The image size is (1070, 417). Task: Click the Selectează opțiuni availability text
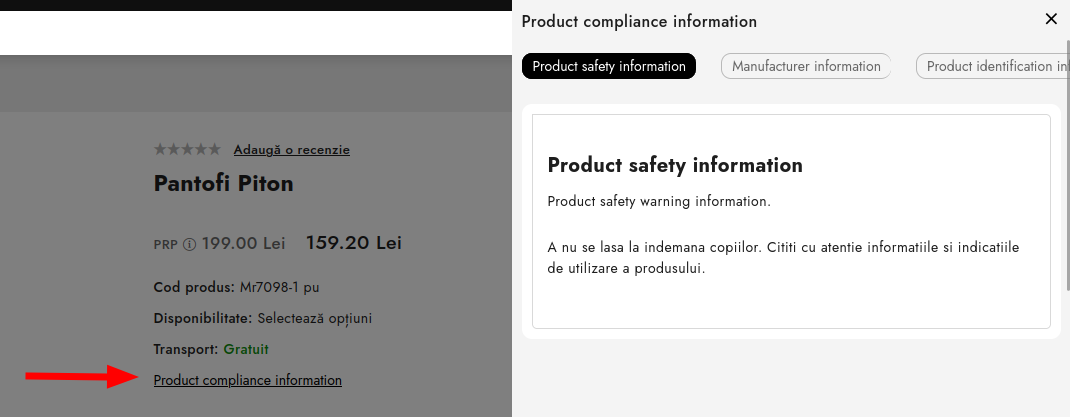[314, 318]
